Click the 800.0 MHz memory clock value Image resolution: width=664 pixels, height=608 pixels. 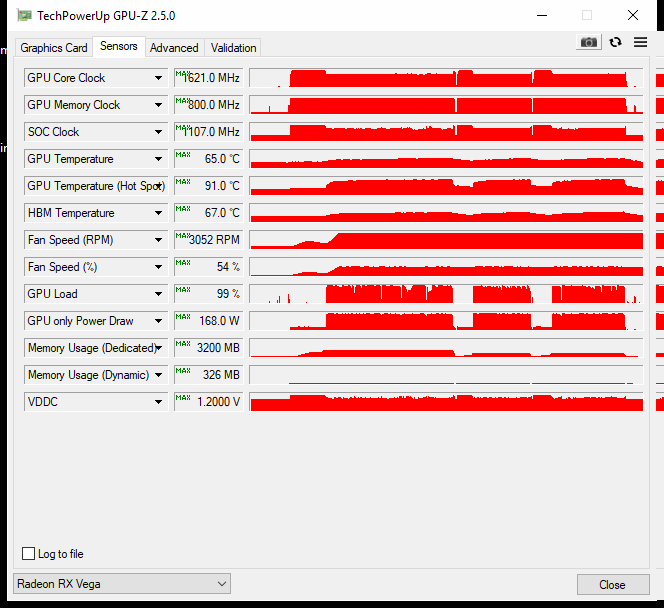click(209, 105)
